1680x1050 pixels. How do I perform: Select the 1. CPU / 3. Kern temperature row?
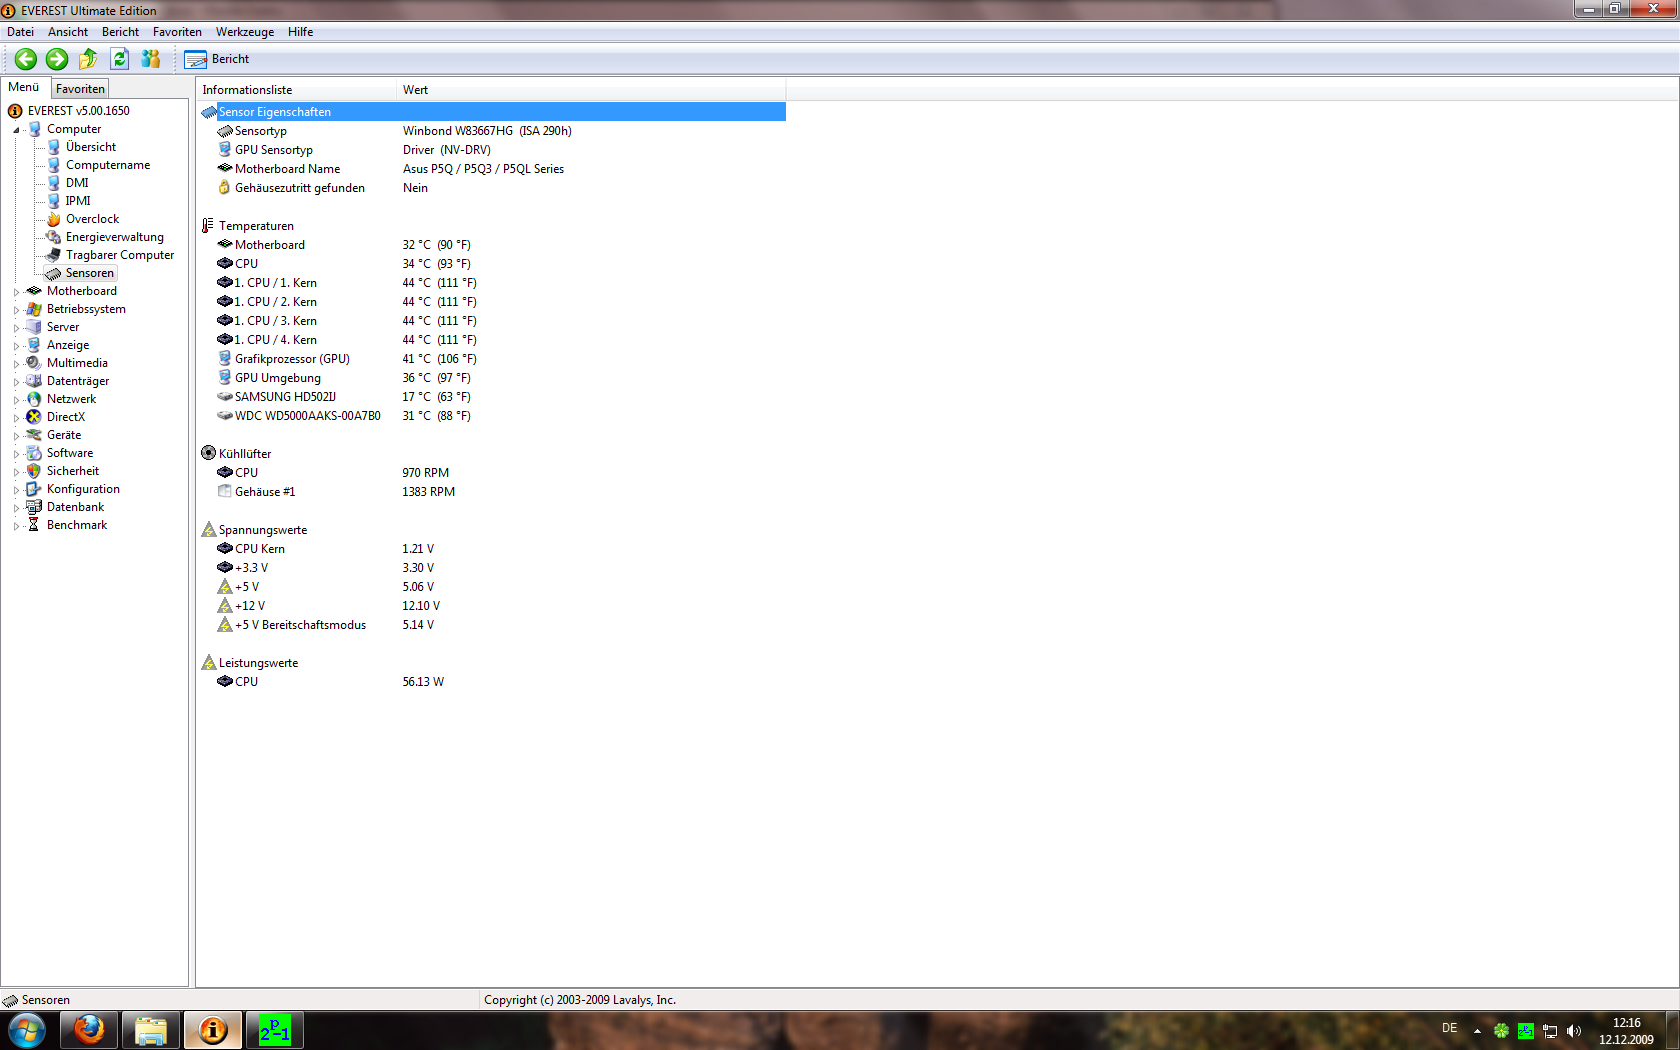[493, 321]
